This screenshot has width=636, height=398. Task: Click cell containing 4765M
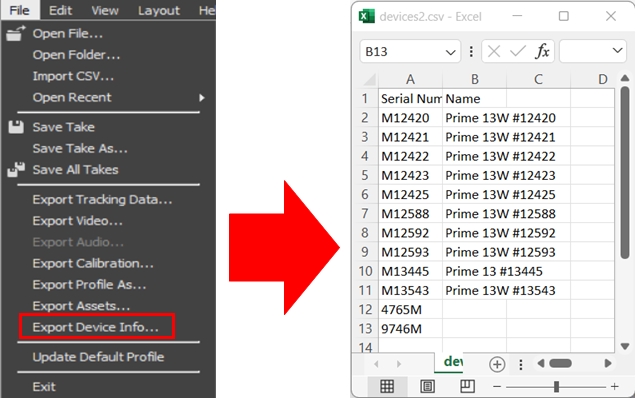[x=410, y=310]
